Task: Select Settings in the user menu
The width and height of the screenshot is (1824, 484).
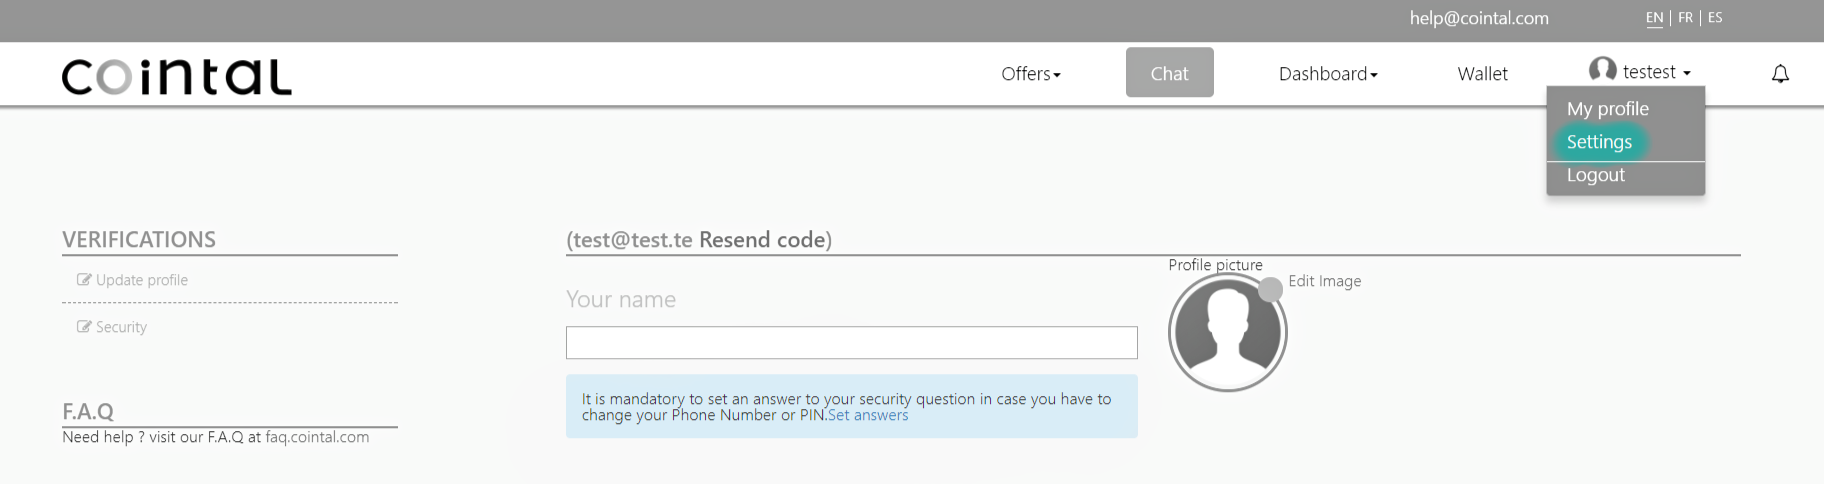Action: [1599, 142]
